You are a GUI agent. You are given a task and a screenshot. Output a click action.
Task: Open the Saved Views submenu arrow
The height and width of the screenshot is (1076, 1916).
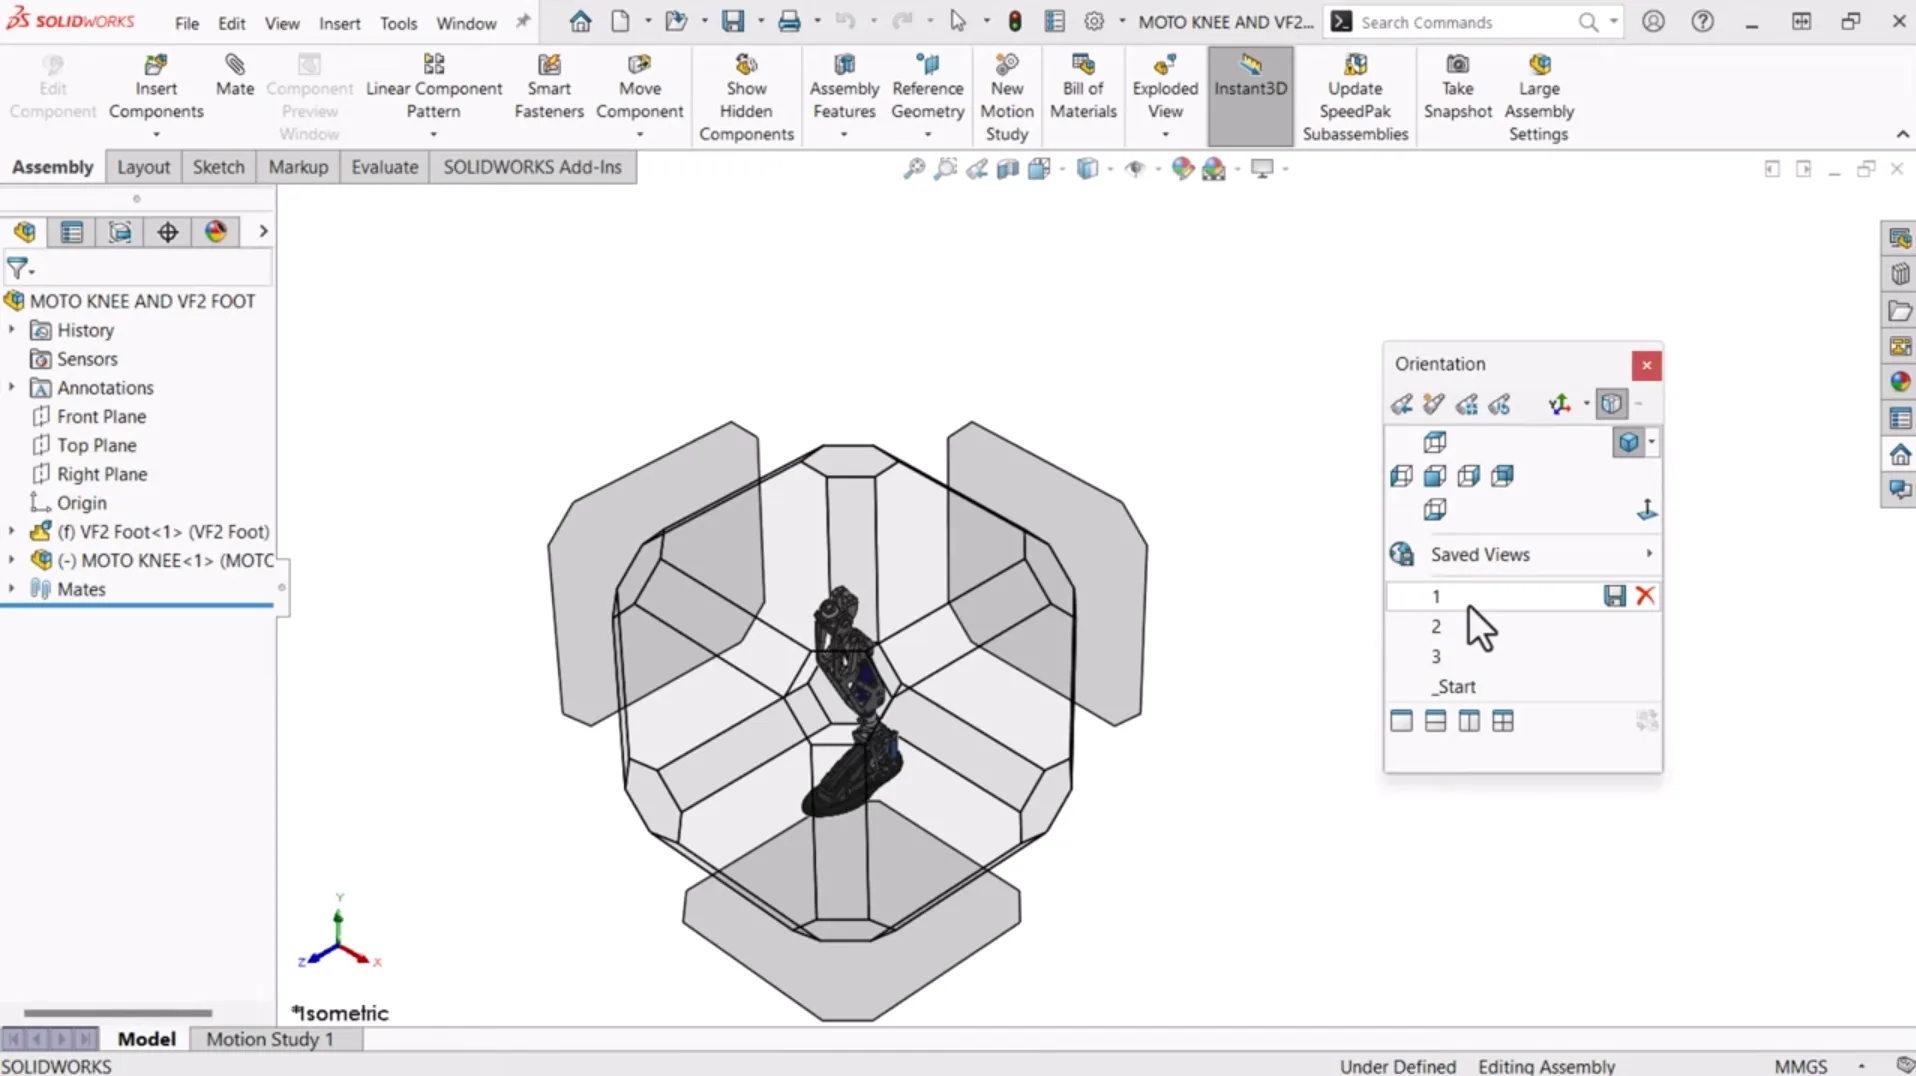click(1648, 554)
